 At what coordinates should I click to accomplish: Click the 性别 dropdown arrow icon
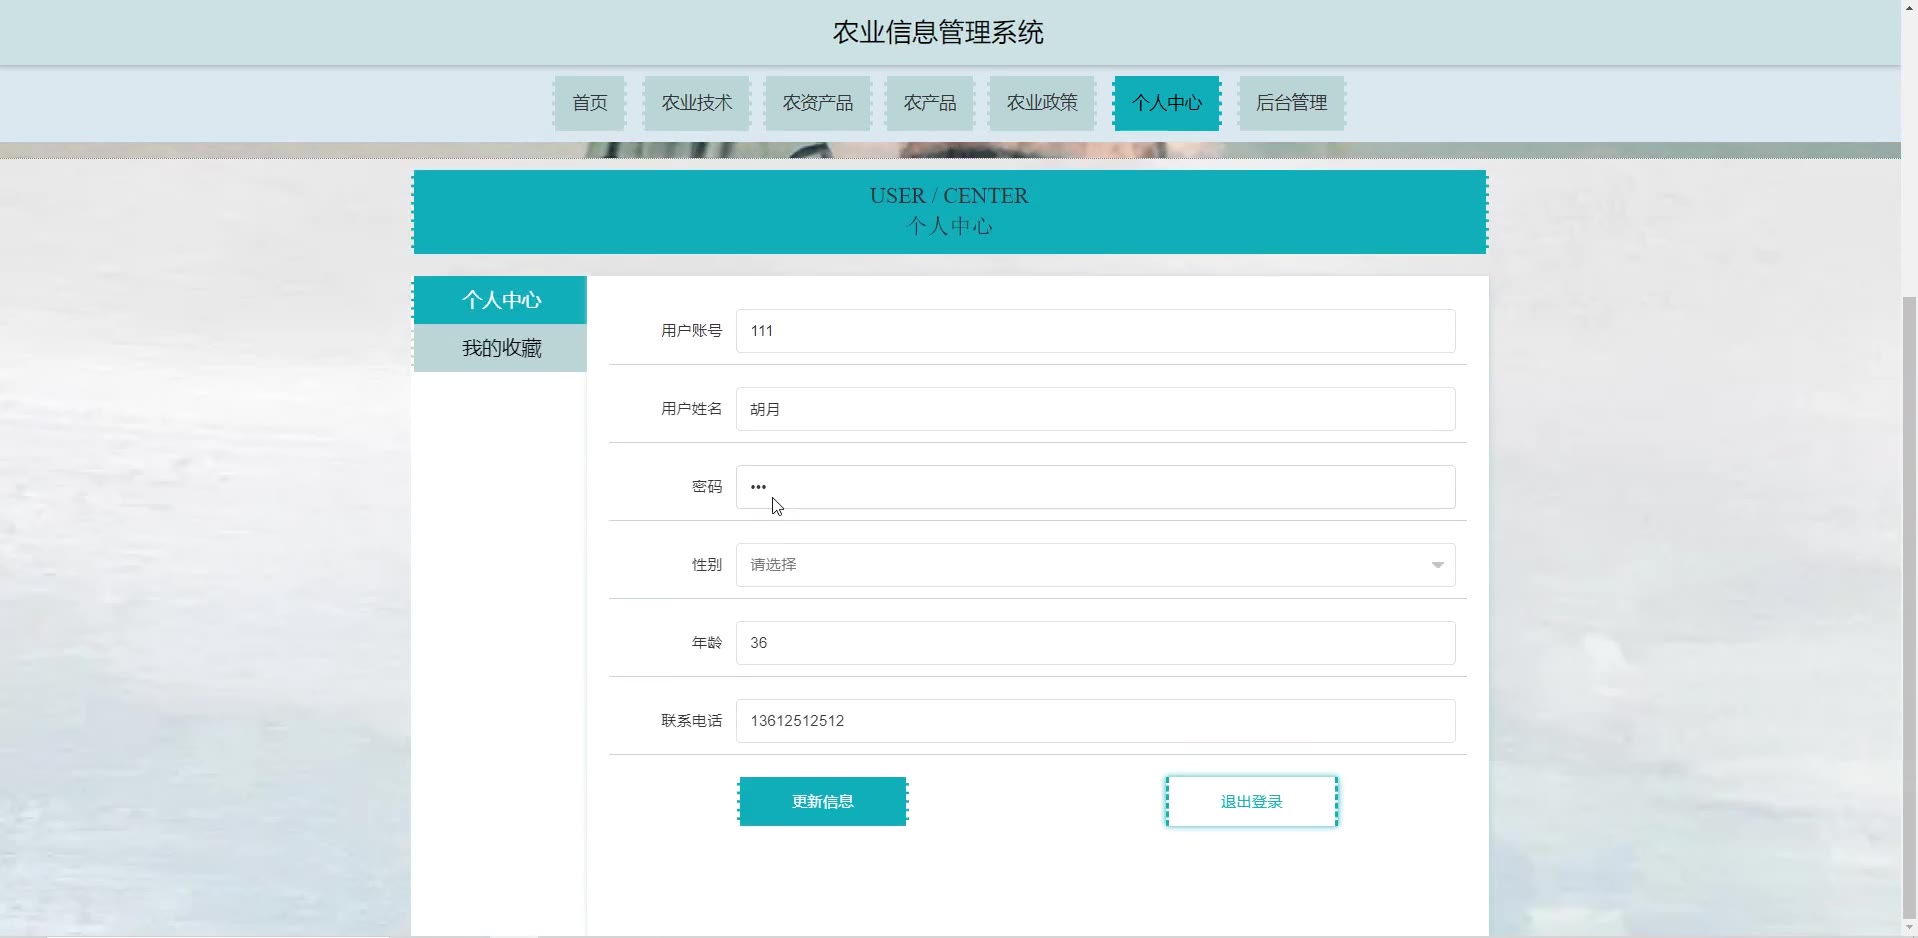(x=1437, y=565)
